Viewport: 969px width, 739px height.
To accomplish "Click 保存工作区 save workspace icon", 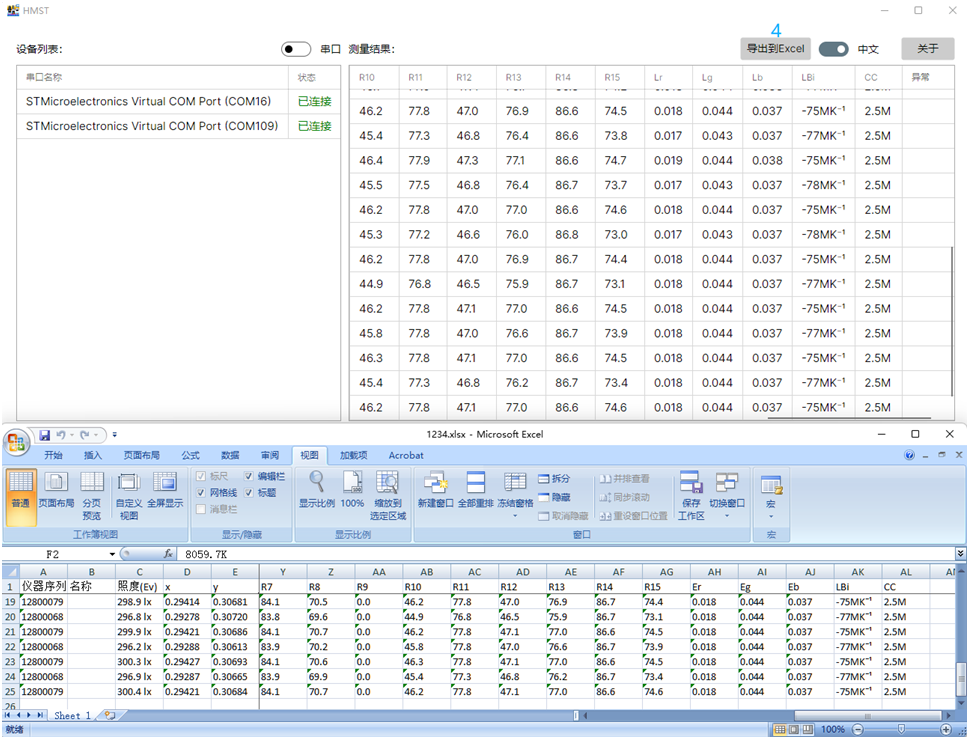I will [690, 494].
